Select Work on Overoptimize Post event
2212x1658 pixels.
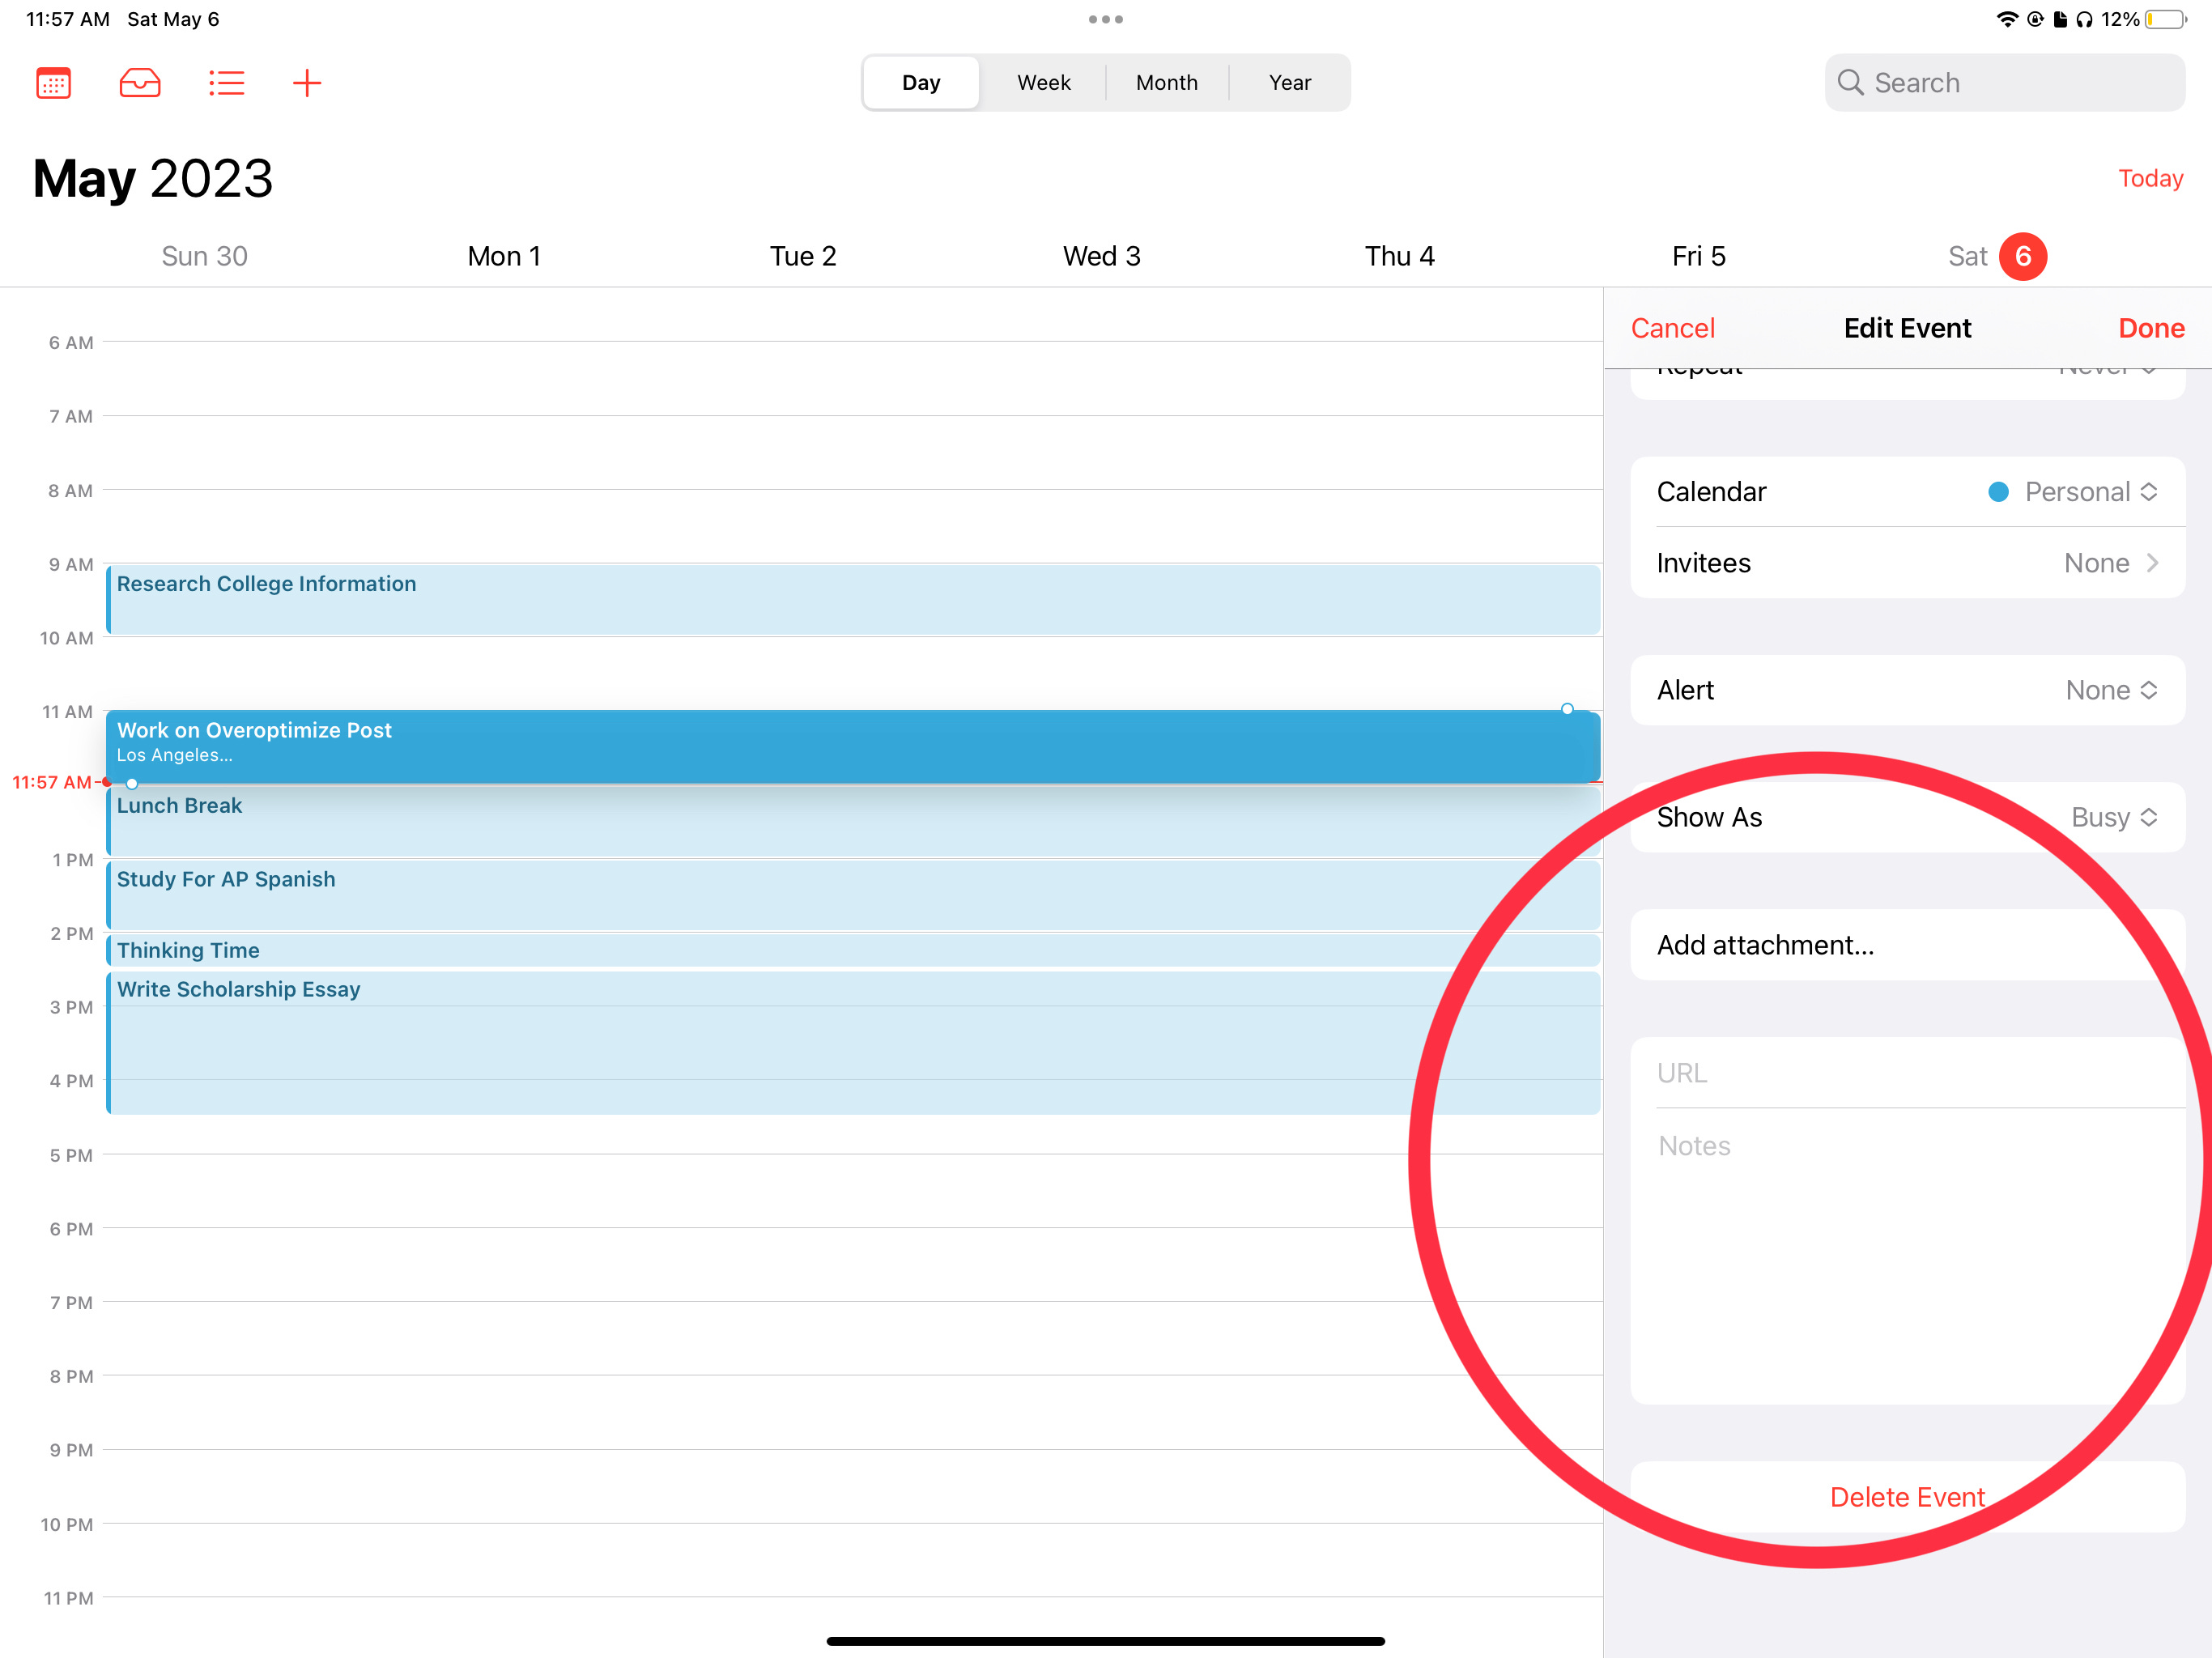853,746
